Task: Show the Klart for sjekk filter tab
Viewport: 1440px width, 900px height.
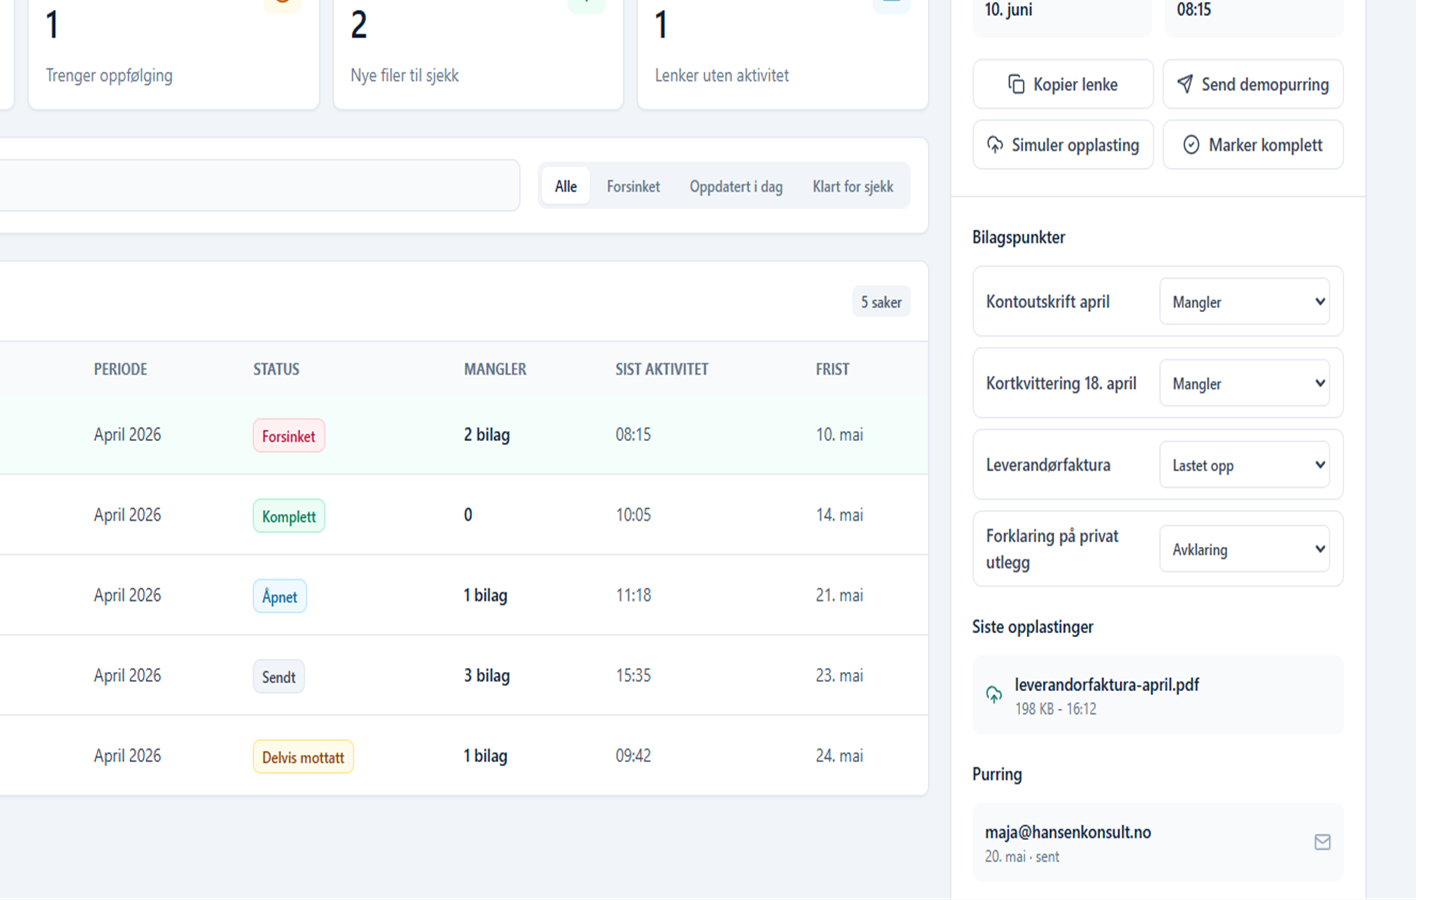Action: coord(853,186)
